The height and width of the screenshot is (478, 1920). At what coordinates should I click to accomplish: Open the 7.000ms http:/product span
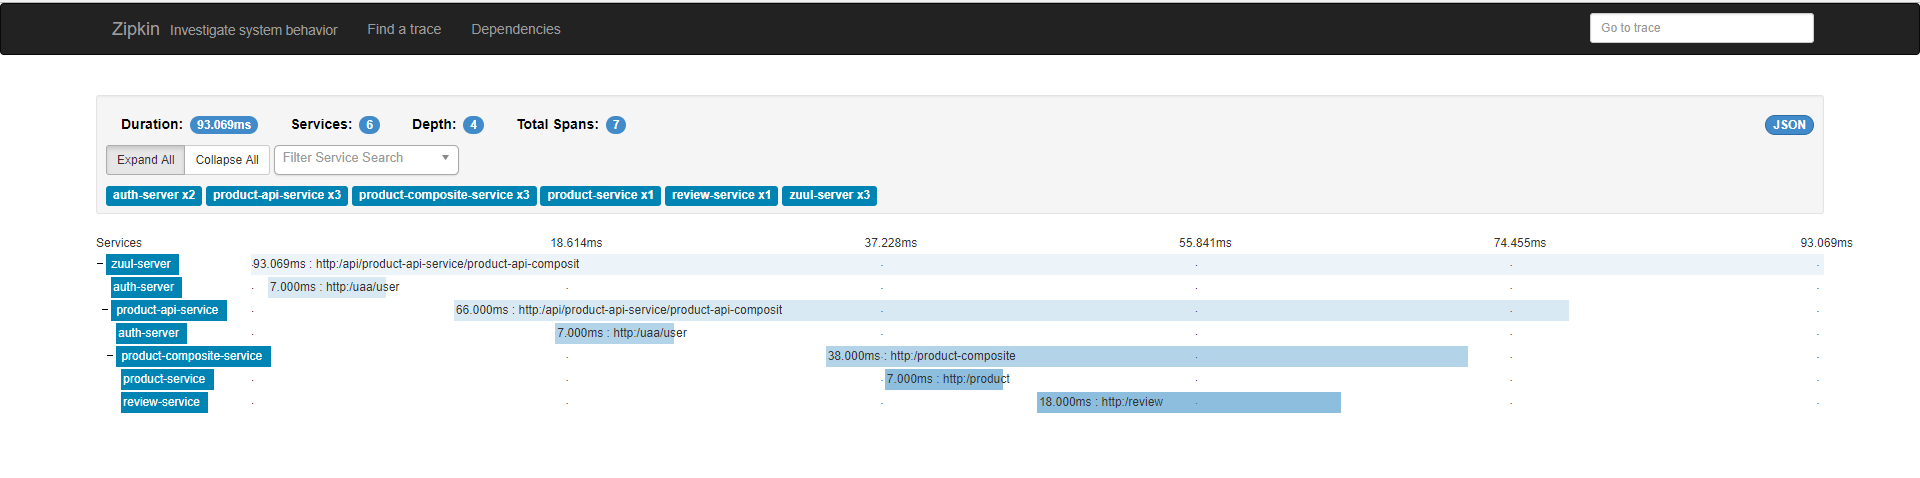point(944,379)
